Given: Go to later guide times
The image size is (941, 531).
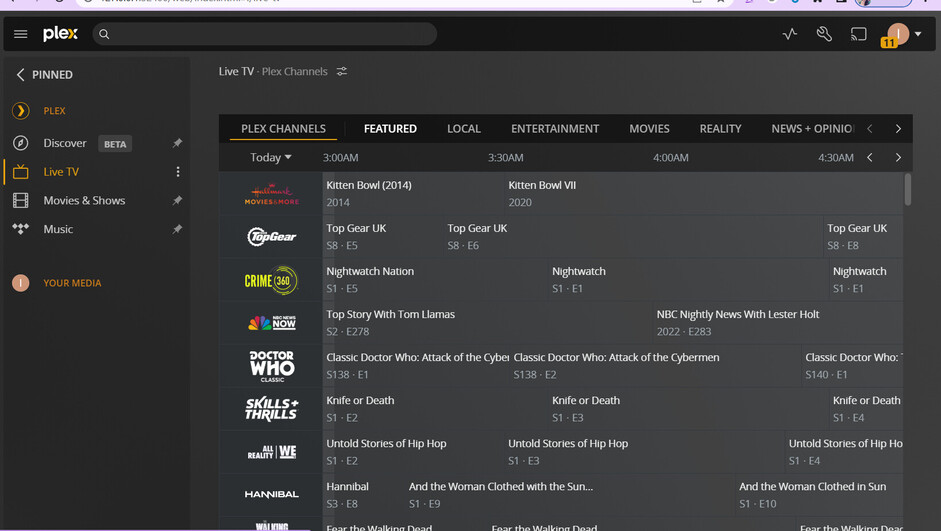Looking at the screenshot, I should (x=898, y=157).
